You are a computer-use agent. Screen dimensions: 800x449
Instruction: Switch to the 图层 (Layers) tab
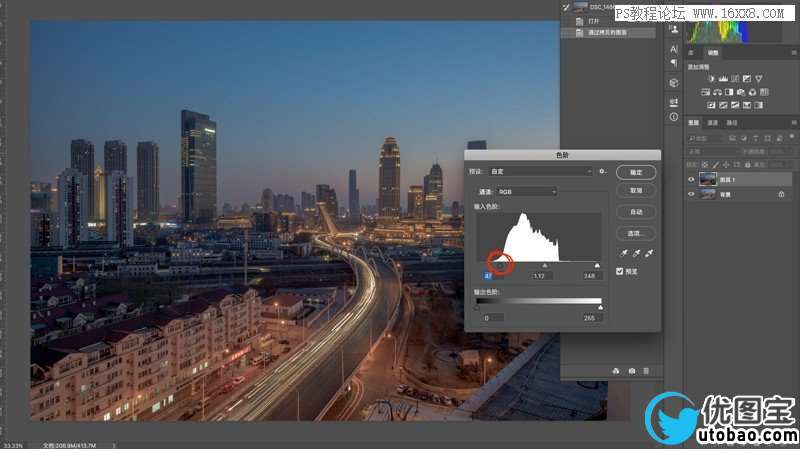[694, 123]
